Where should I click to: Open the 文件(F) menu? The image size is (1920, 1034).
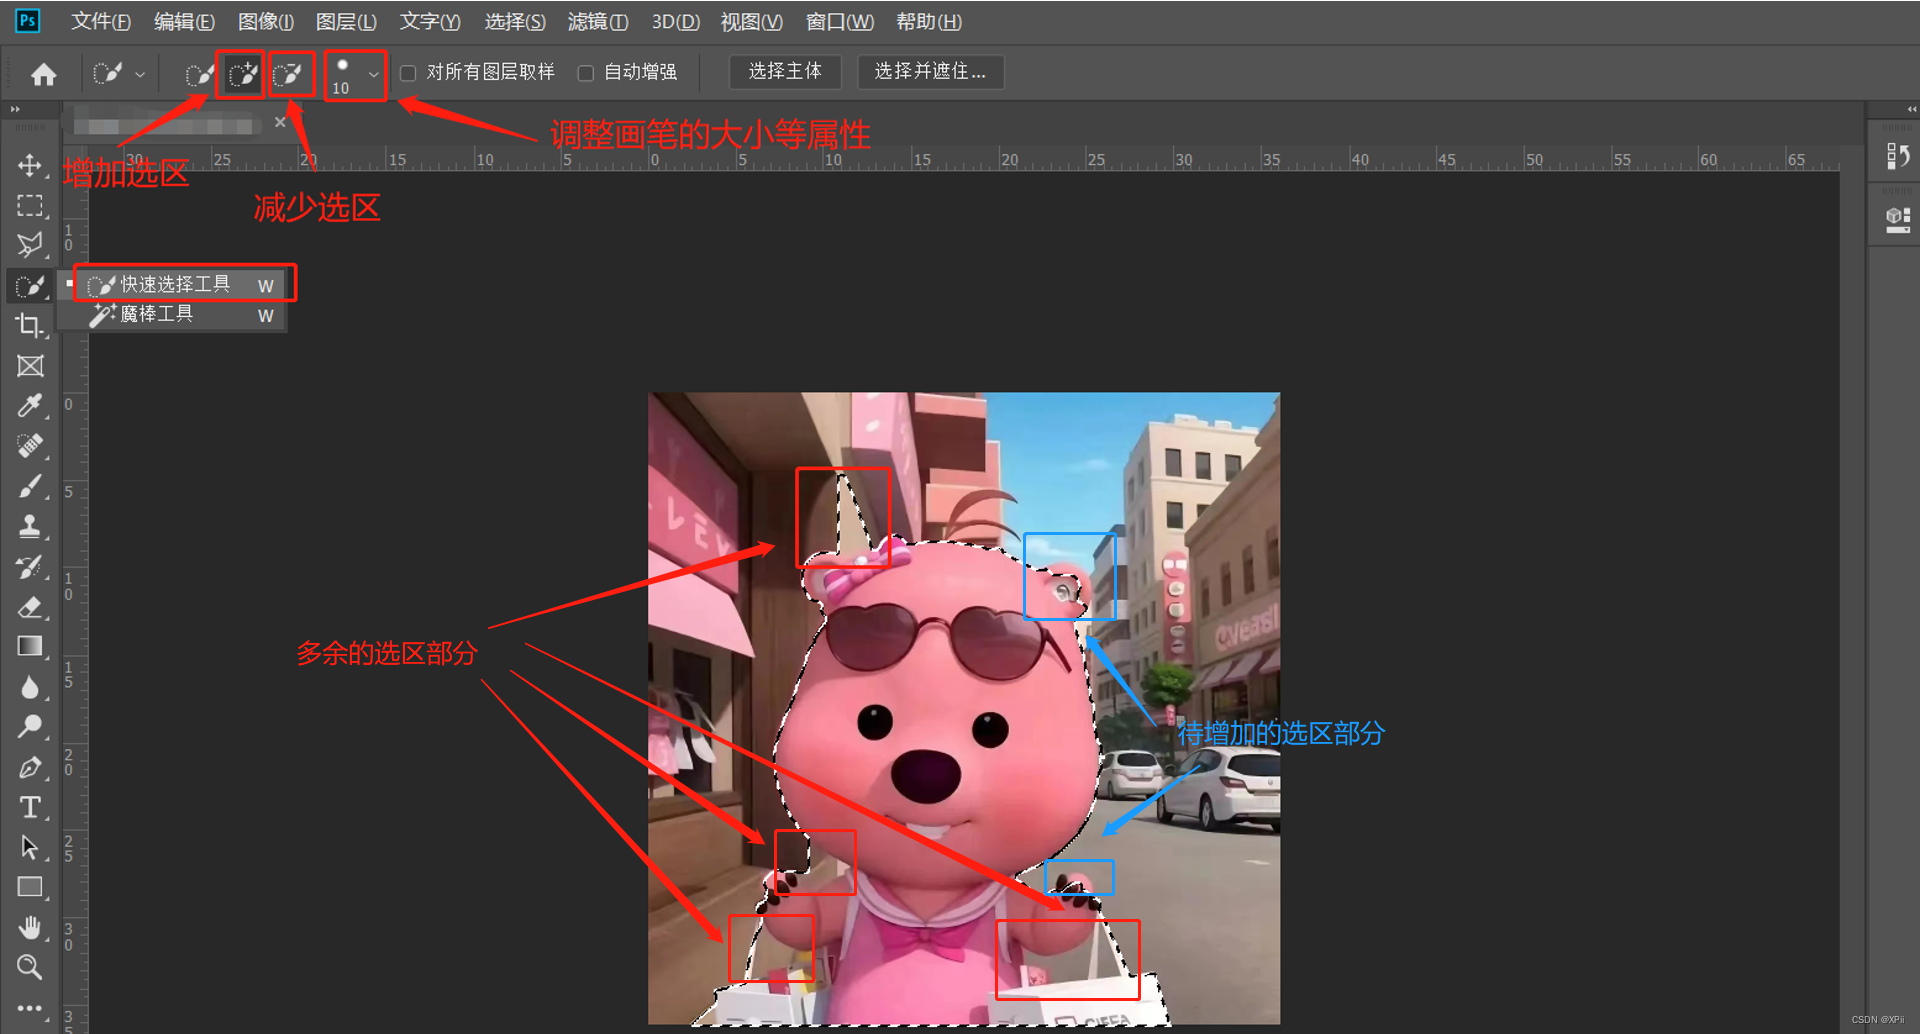tap(101, 22)
